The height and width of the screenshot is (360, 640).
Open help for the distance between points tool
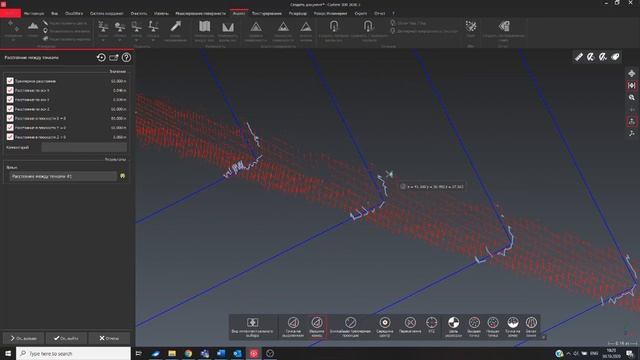(x=127, y=58)
